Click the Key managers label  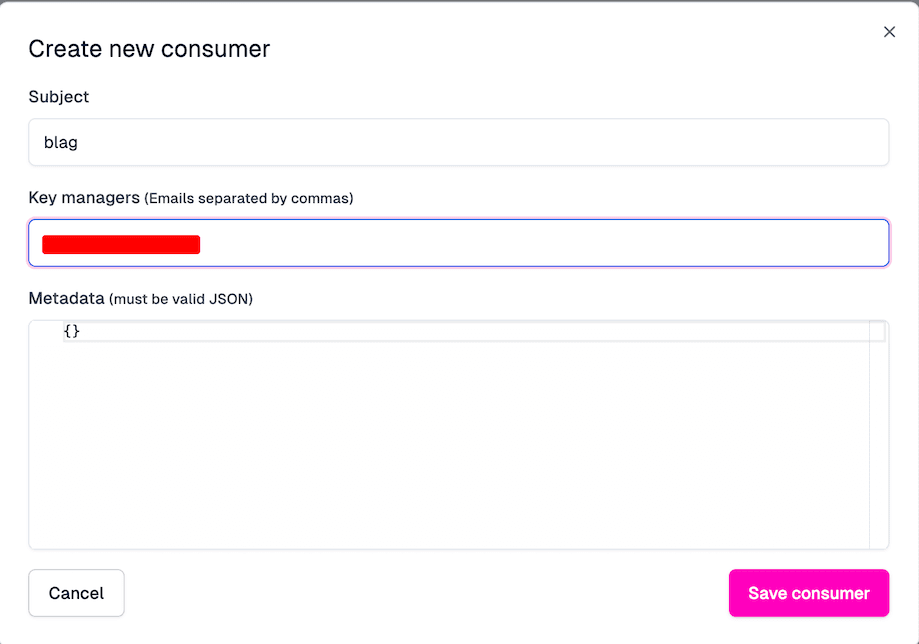[83, 197]
